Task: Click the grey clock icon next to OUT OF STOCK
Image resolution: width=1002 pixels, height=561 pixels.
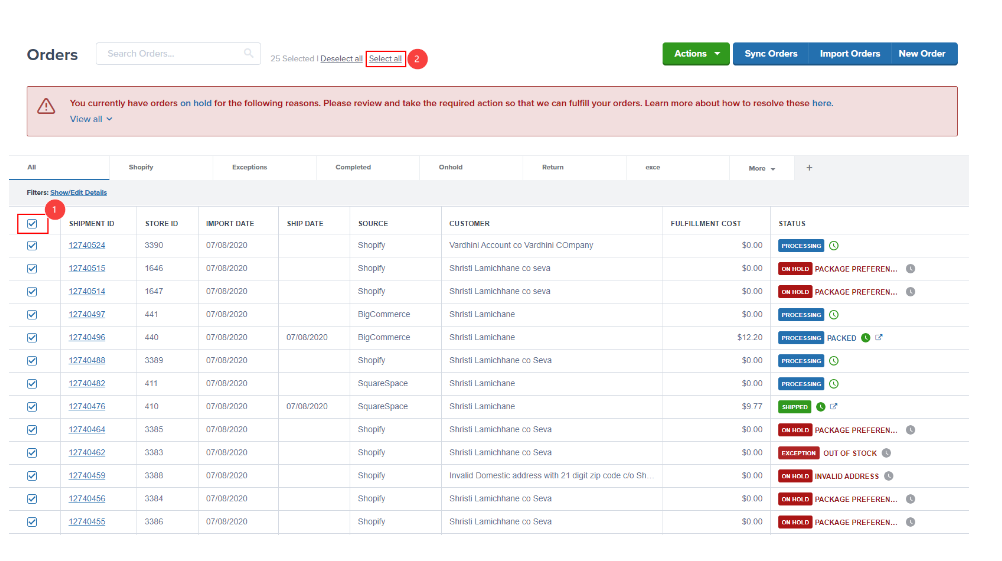Action: pos(886,453)
